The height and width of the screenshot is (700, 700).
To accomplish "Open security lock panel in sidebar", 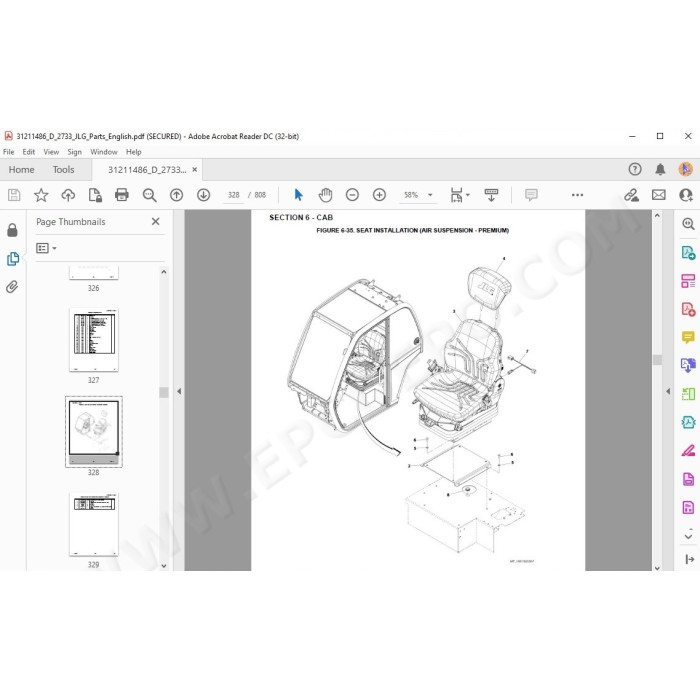I will click(x=12, y=230).
